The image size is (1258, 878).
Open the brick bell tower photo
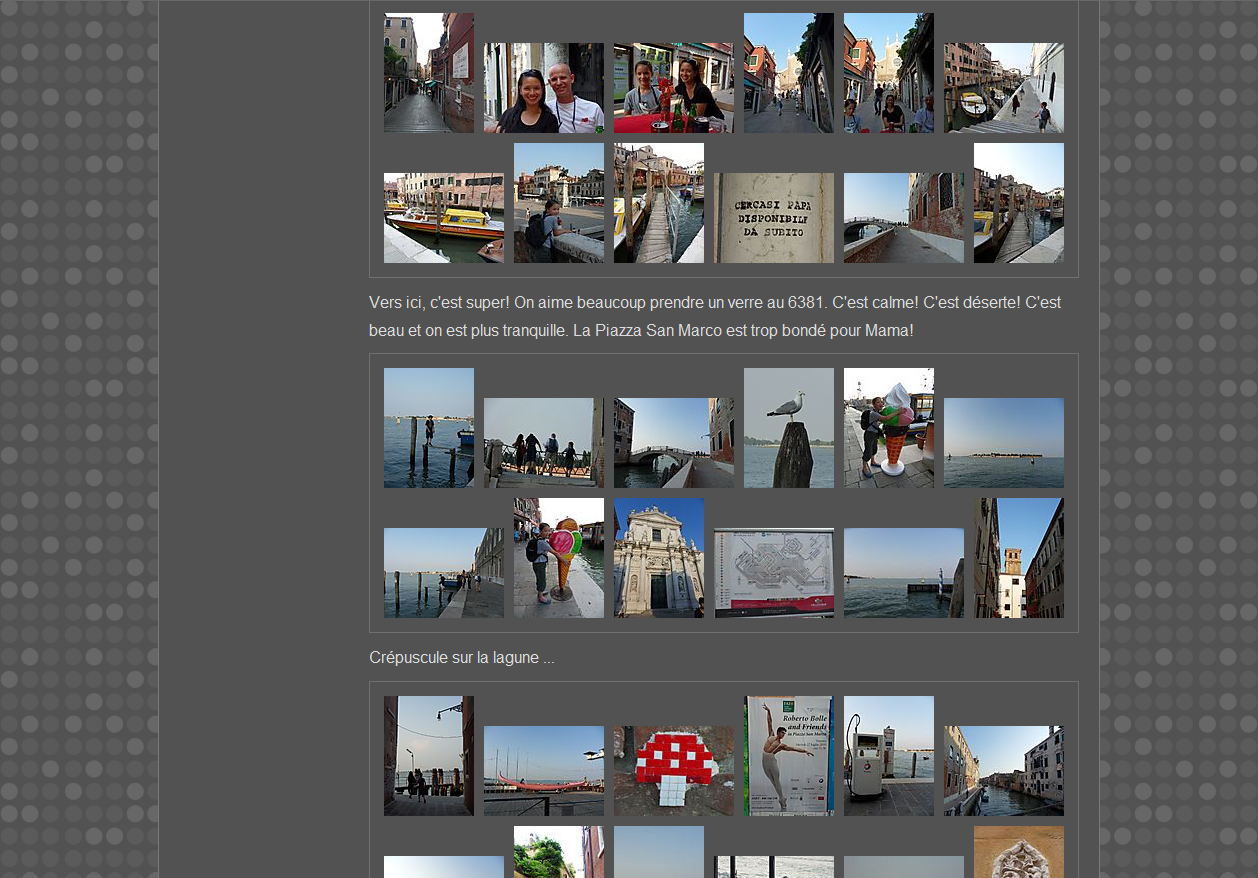click(x=1018, y=558)
